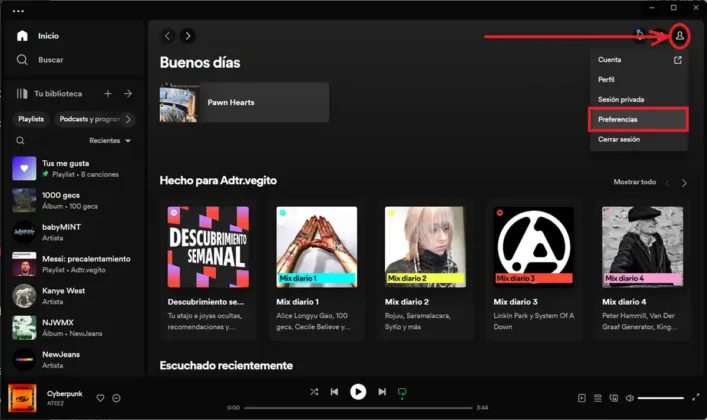Open the now playing view icon
This screenshot has width=707, height=420.
coord(582,398)
